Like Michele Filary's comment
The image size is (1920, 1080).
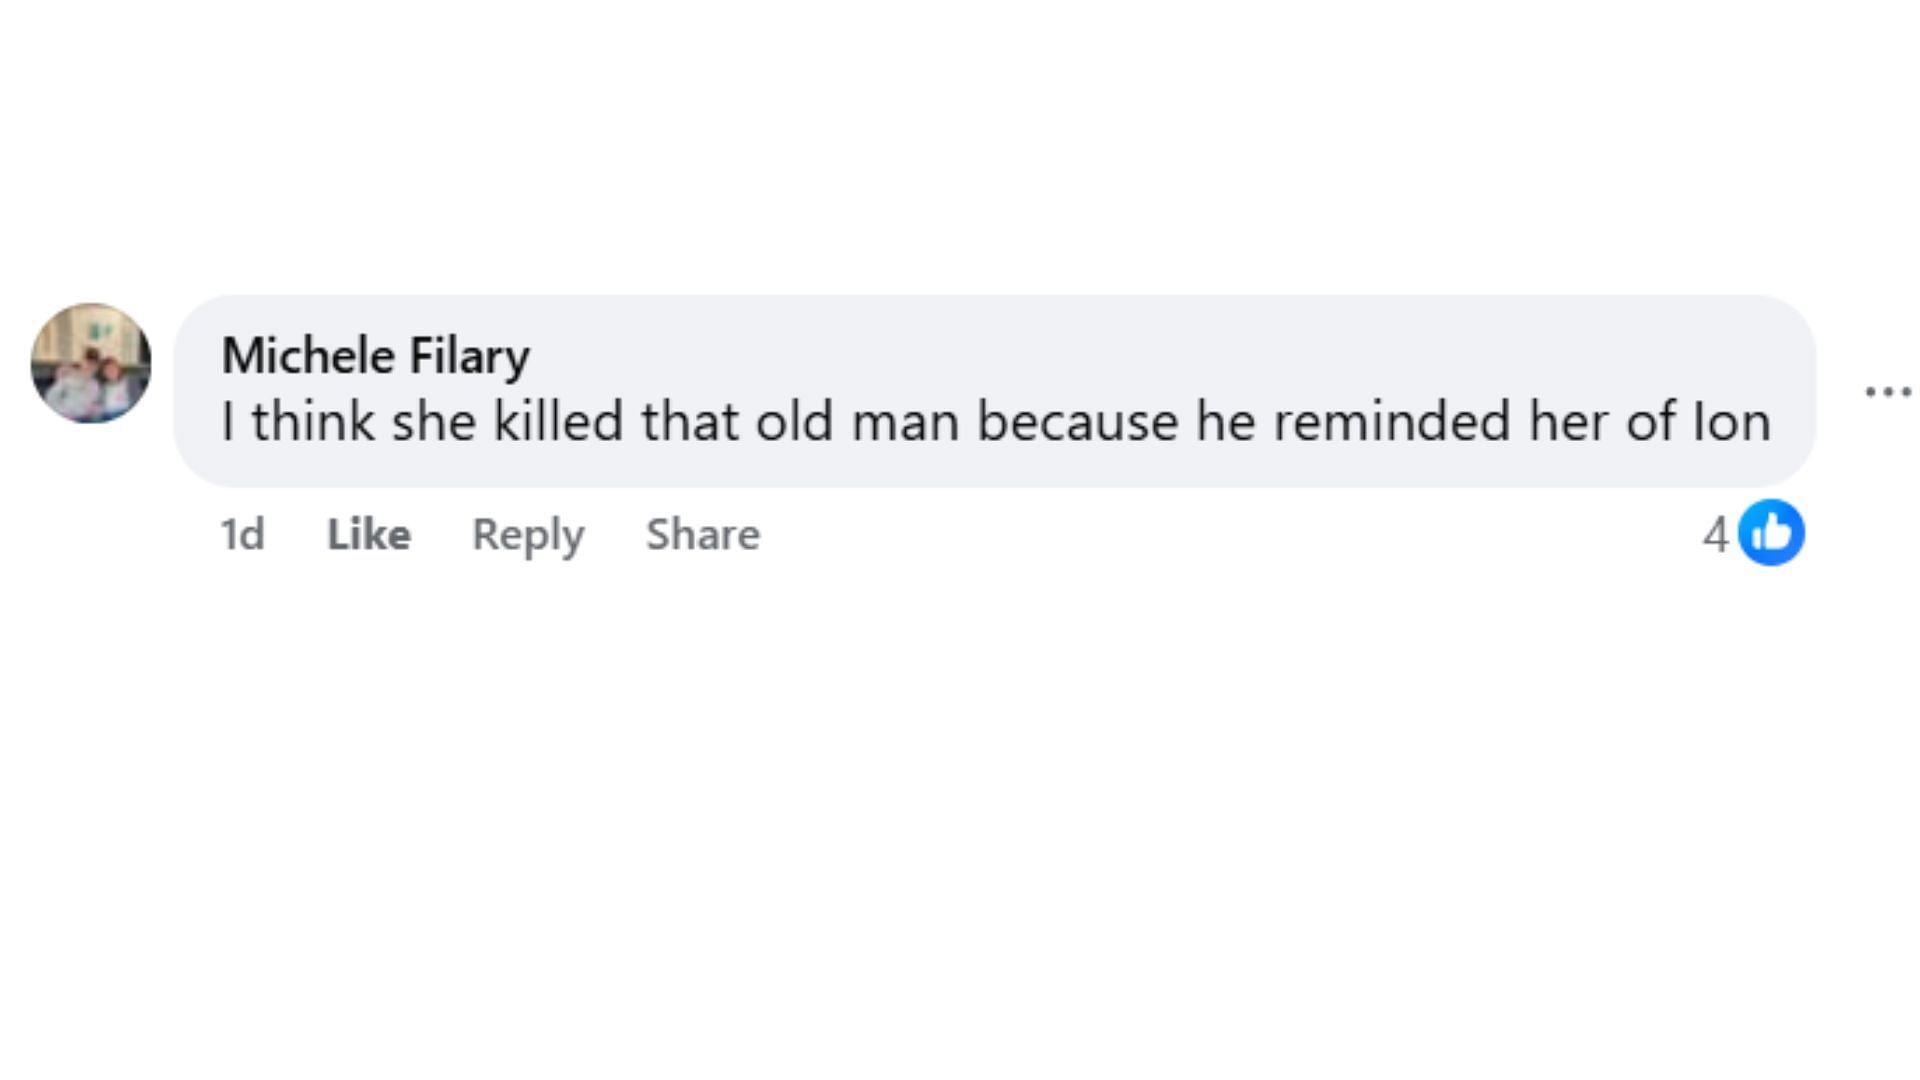(x=368, y=535)
